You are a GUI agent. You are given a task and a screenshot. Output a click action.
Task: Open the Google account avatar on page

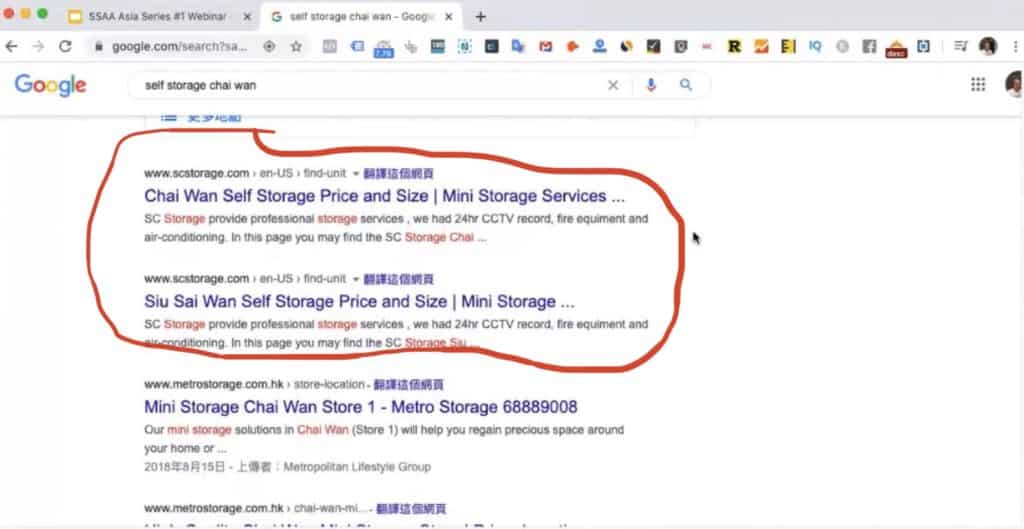(1016, 84)
